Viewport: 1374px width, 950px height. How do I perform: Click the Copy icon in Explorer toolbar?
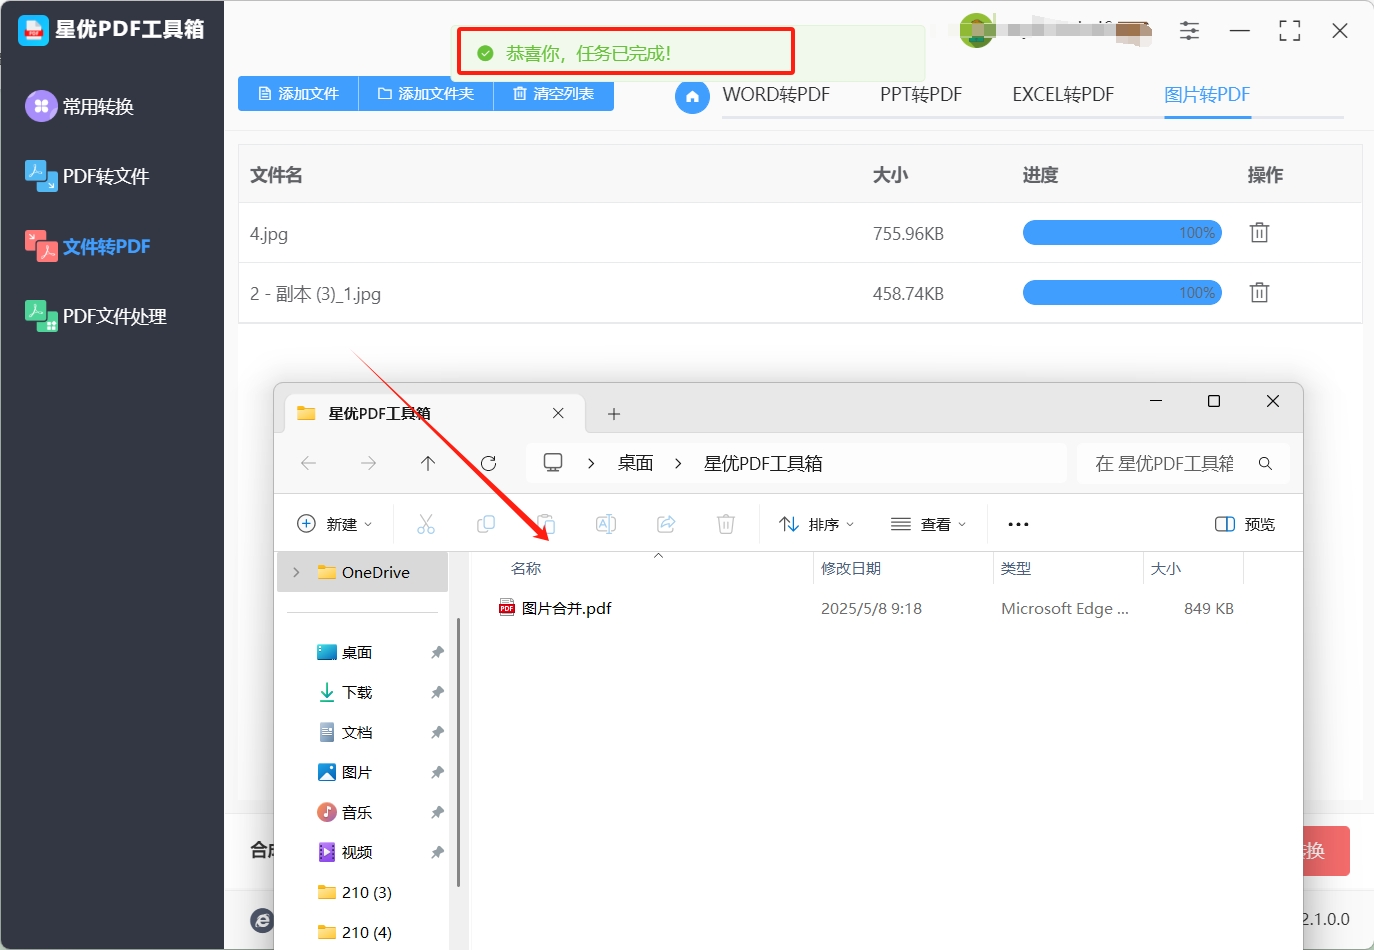pos(486,524)
